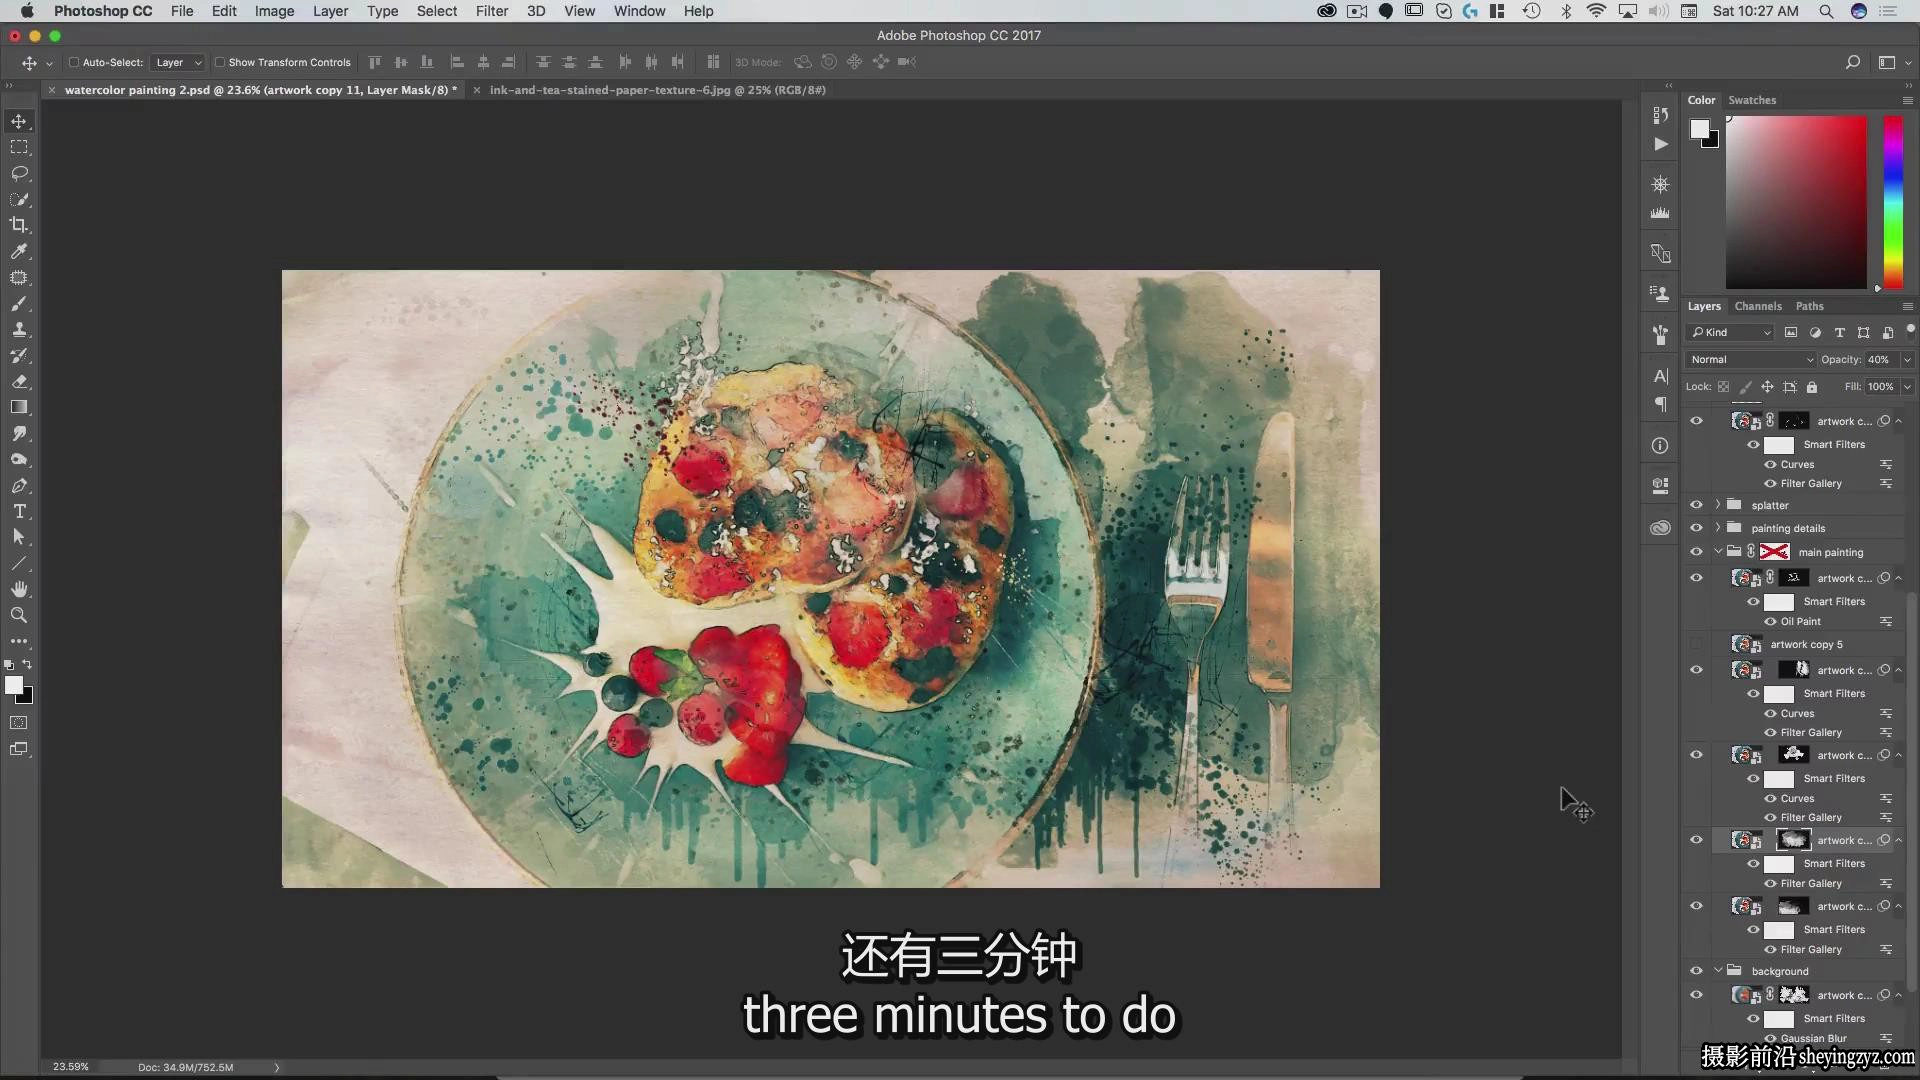Click lock transparent pixels button

(1723, 387)
